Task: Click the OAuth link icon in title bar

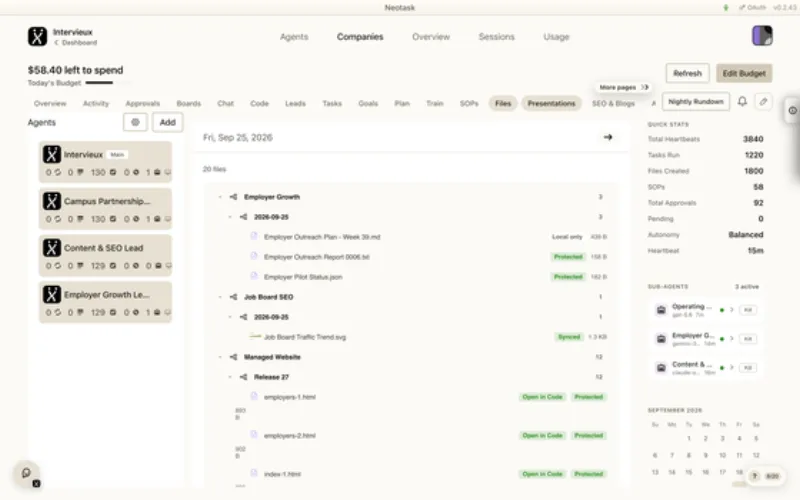Action: pyautogui.click(x=742, y=8)
